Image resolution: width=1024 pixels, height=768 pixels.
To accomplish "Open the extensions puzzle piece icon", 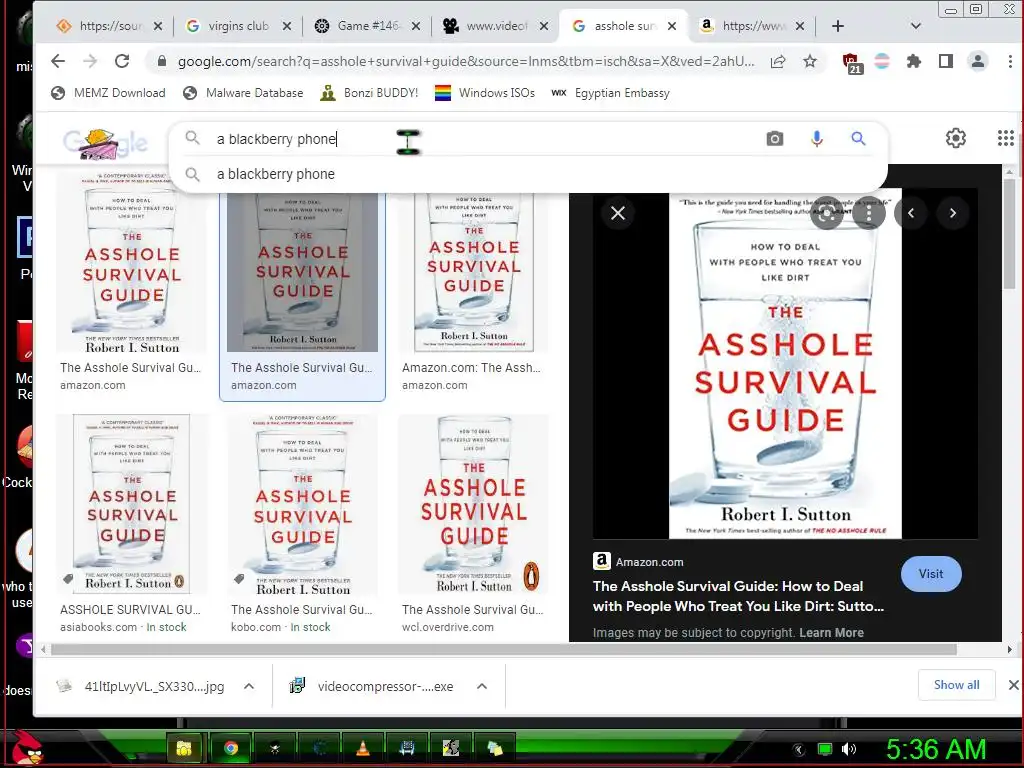I will tap(914, 61).
